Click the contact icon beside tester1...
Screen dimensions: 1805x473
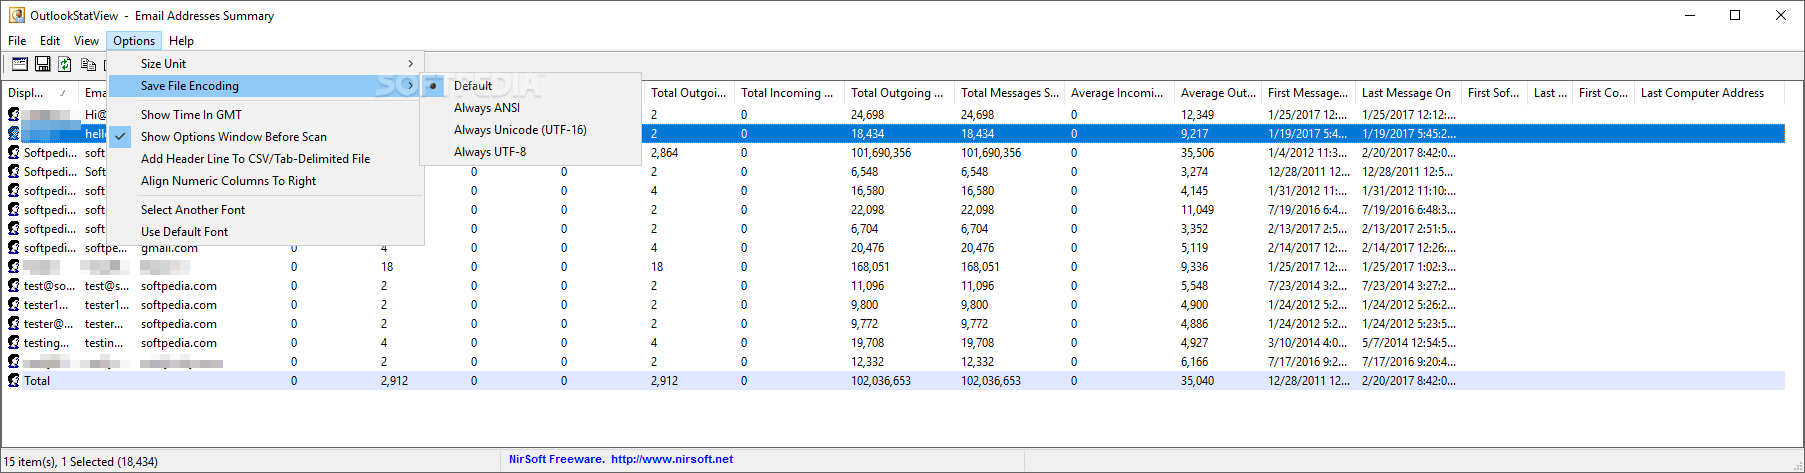pyautogui.click(x=14, y=305)
